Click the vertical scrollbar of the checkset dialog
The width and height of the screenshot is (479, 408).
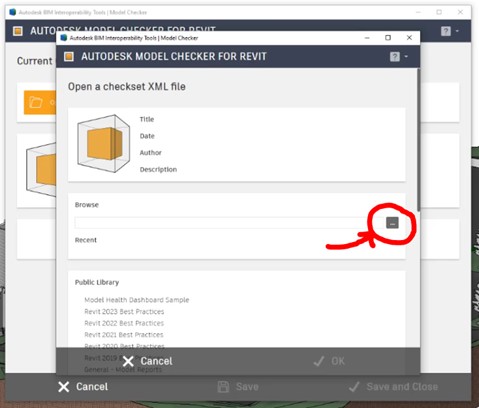(418, 140)
